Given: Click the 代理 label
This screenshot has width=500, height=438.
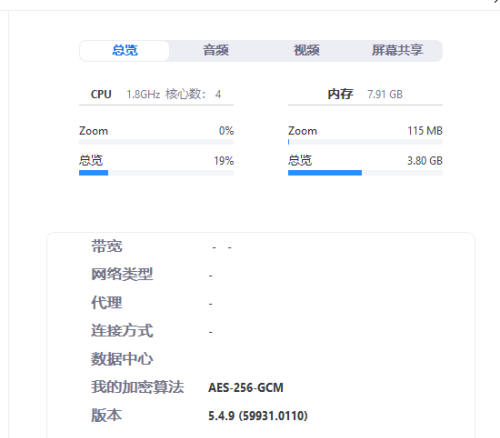Looking at the screenshot, I should point(107,303).
